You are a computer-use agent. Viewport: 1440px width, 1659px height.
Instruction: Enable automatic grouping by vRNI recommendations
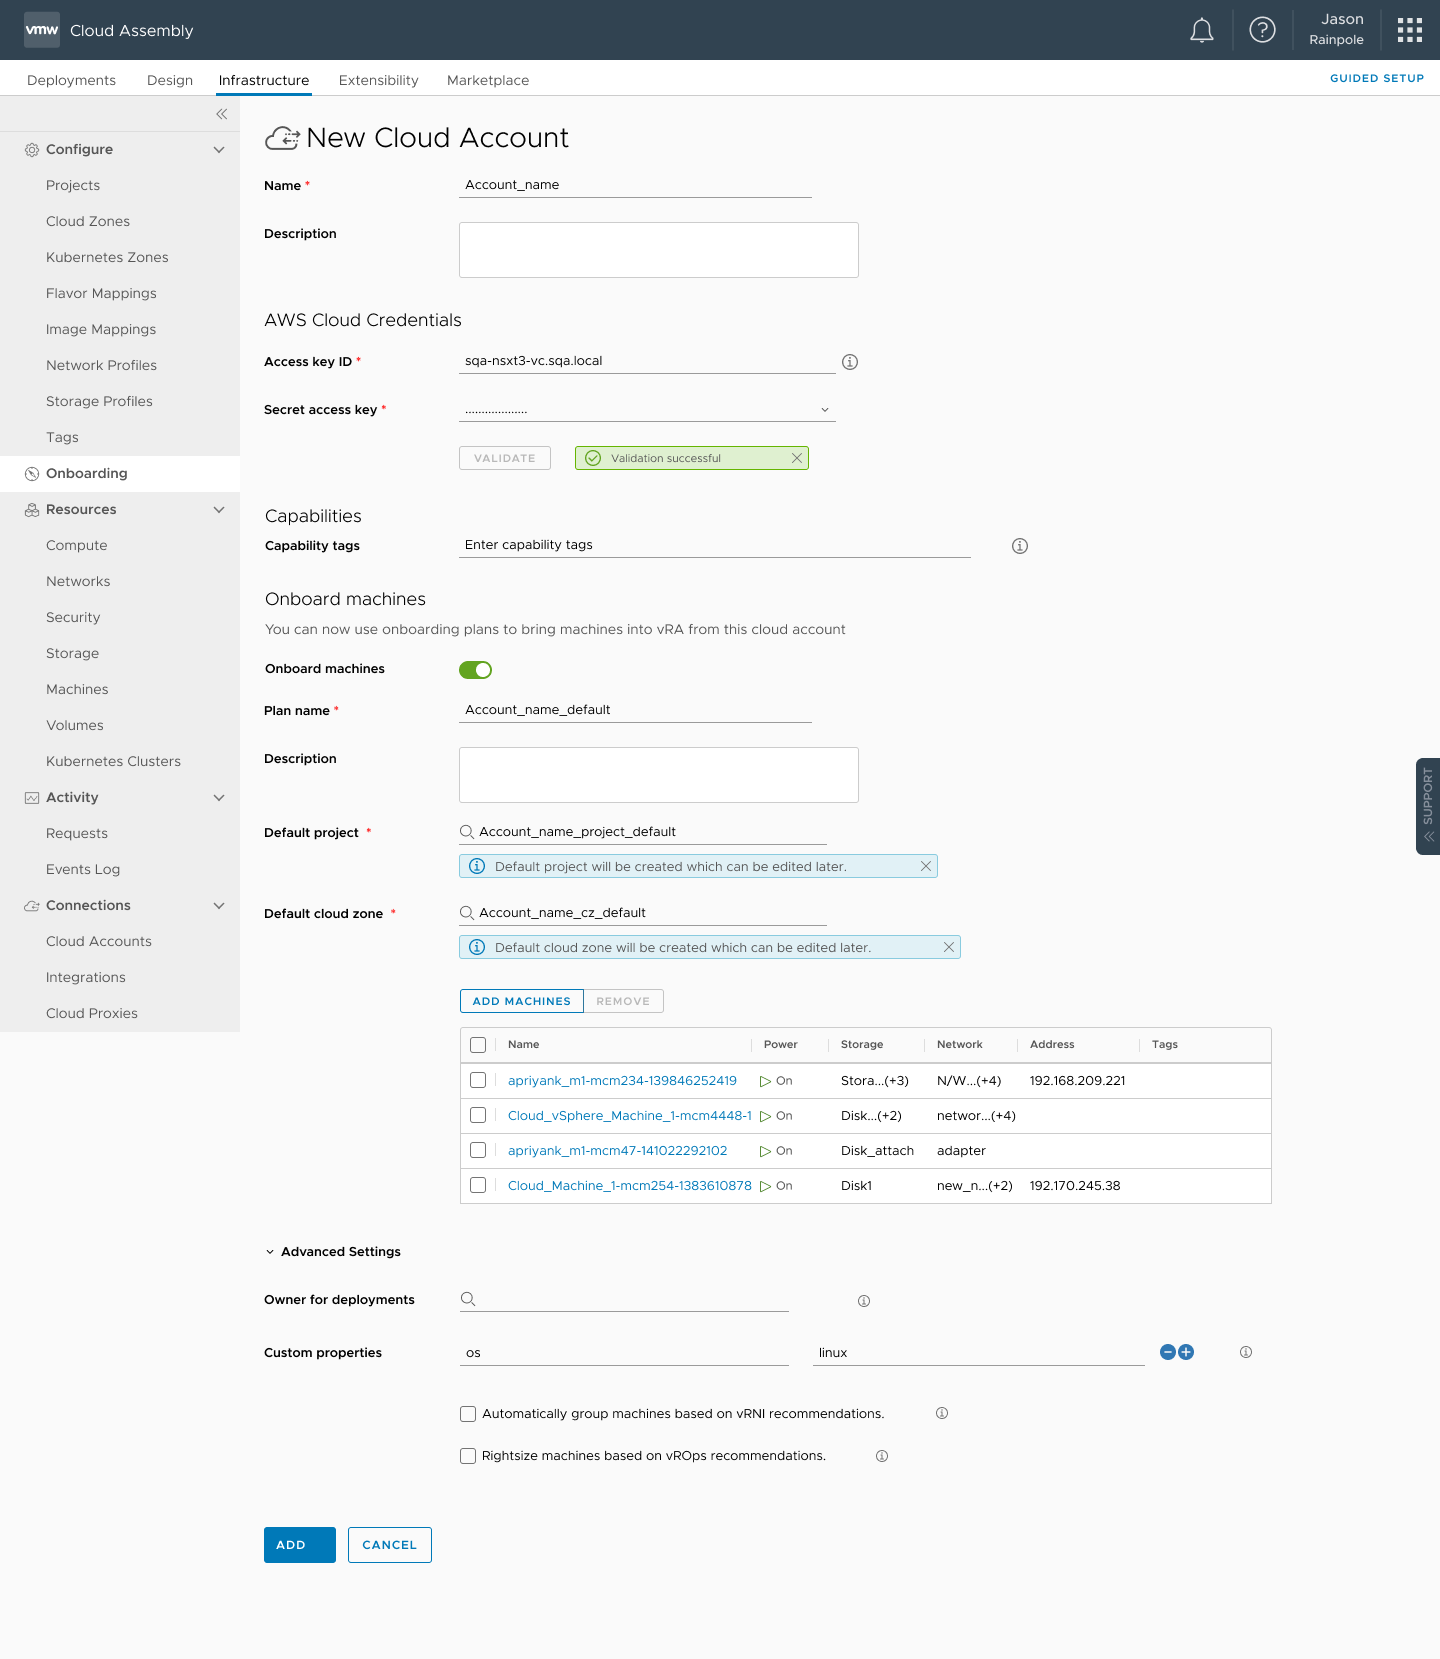(468, 1414)
